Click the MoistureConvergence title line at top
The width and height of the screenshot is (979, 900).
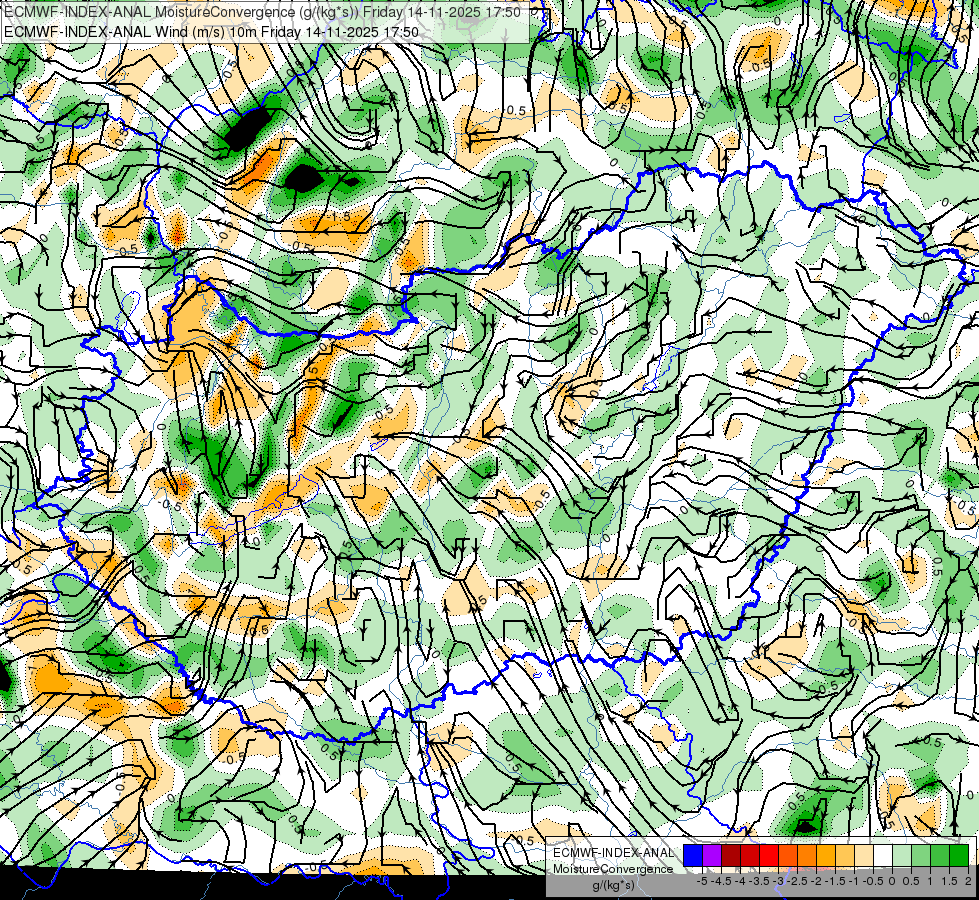(262, 12)
